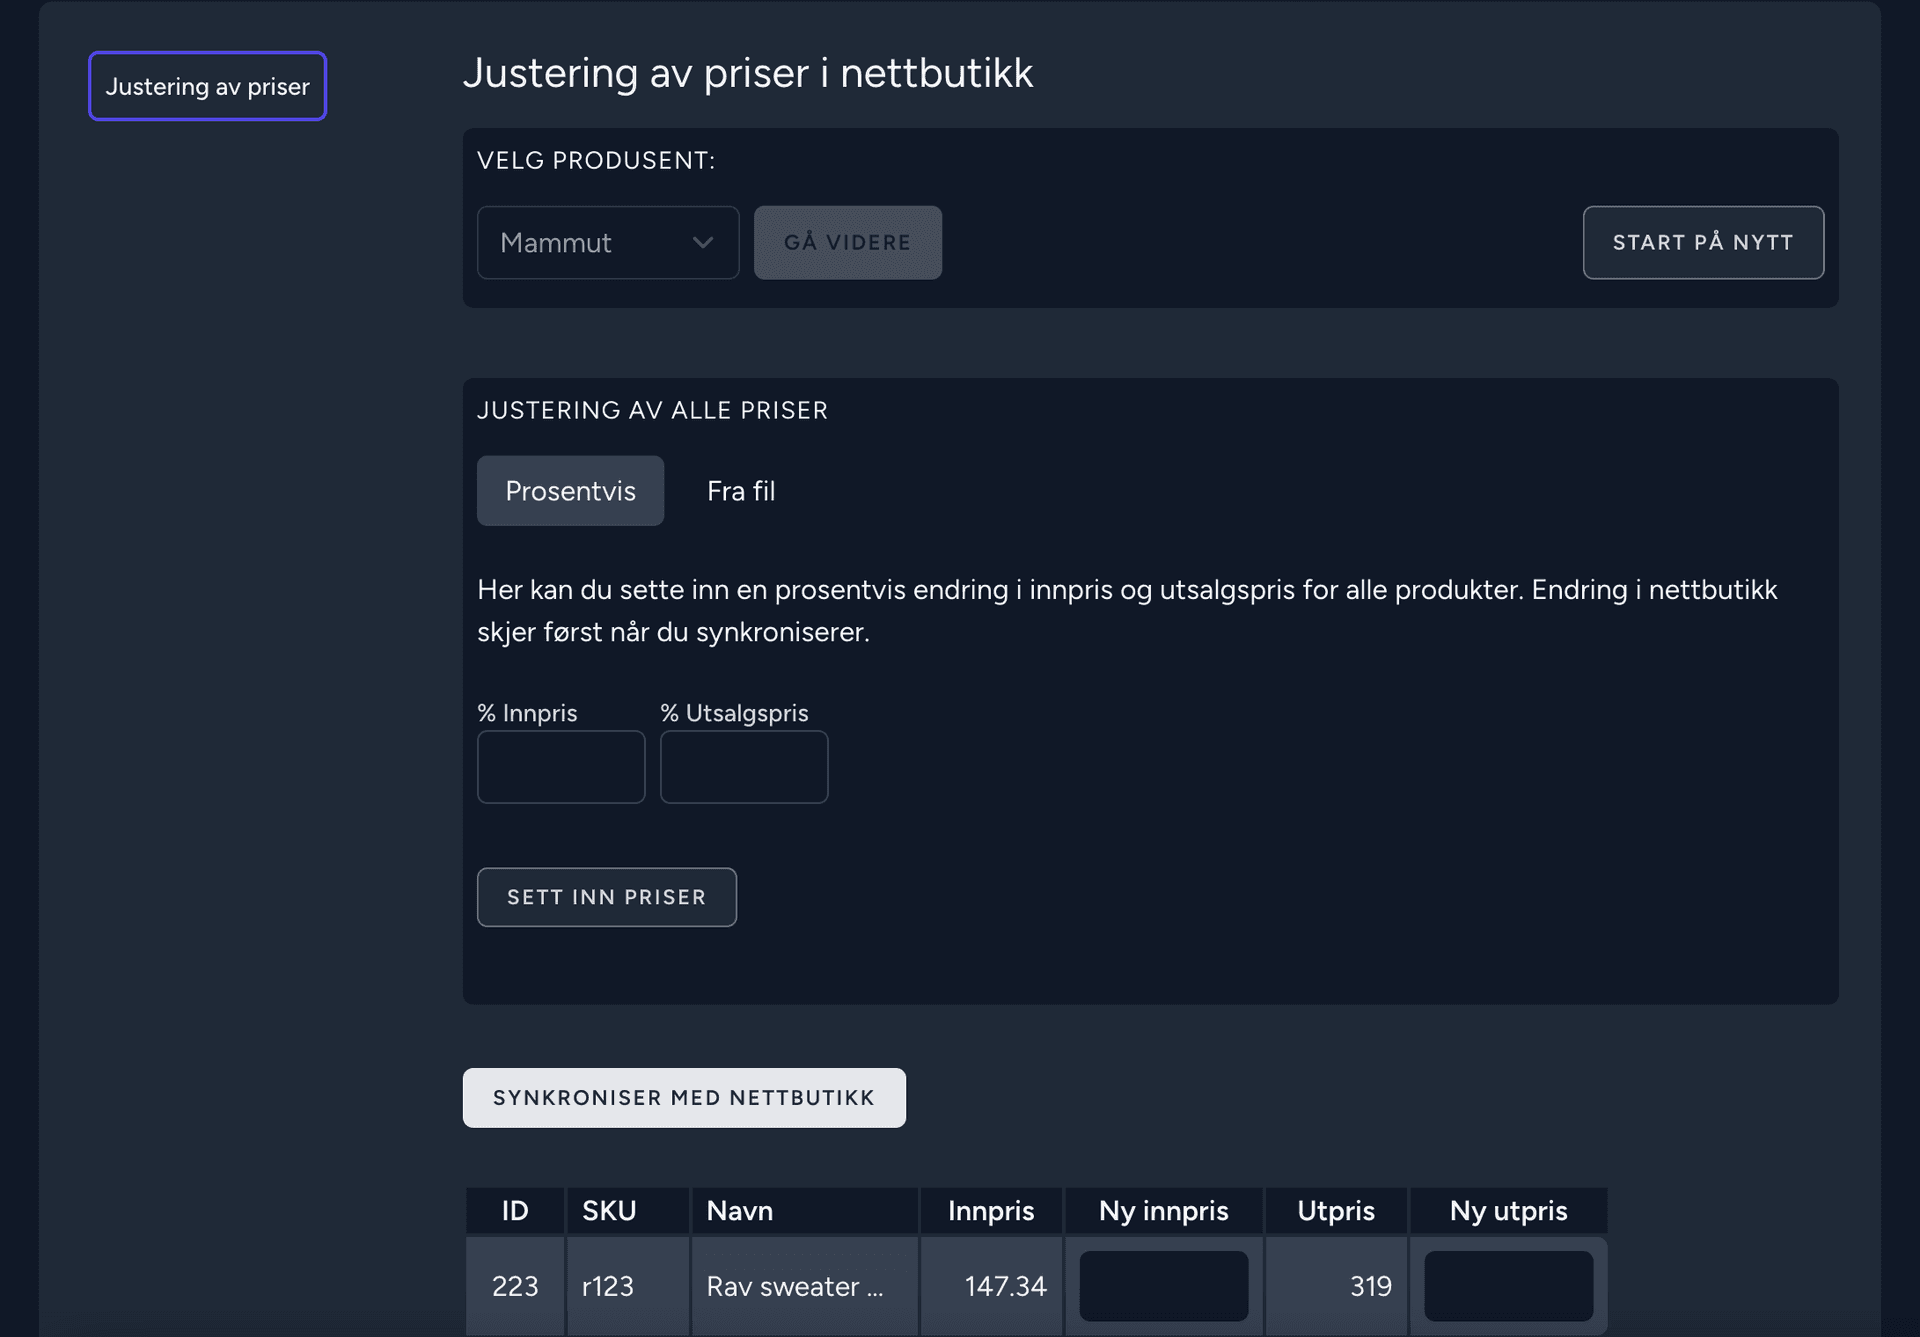
Task: Focus the % Utsalgspris input field
Action: click(743, 767)
